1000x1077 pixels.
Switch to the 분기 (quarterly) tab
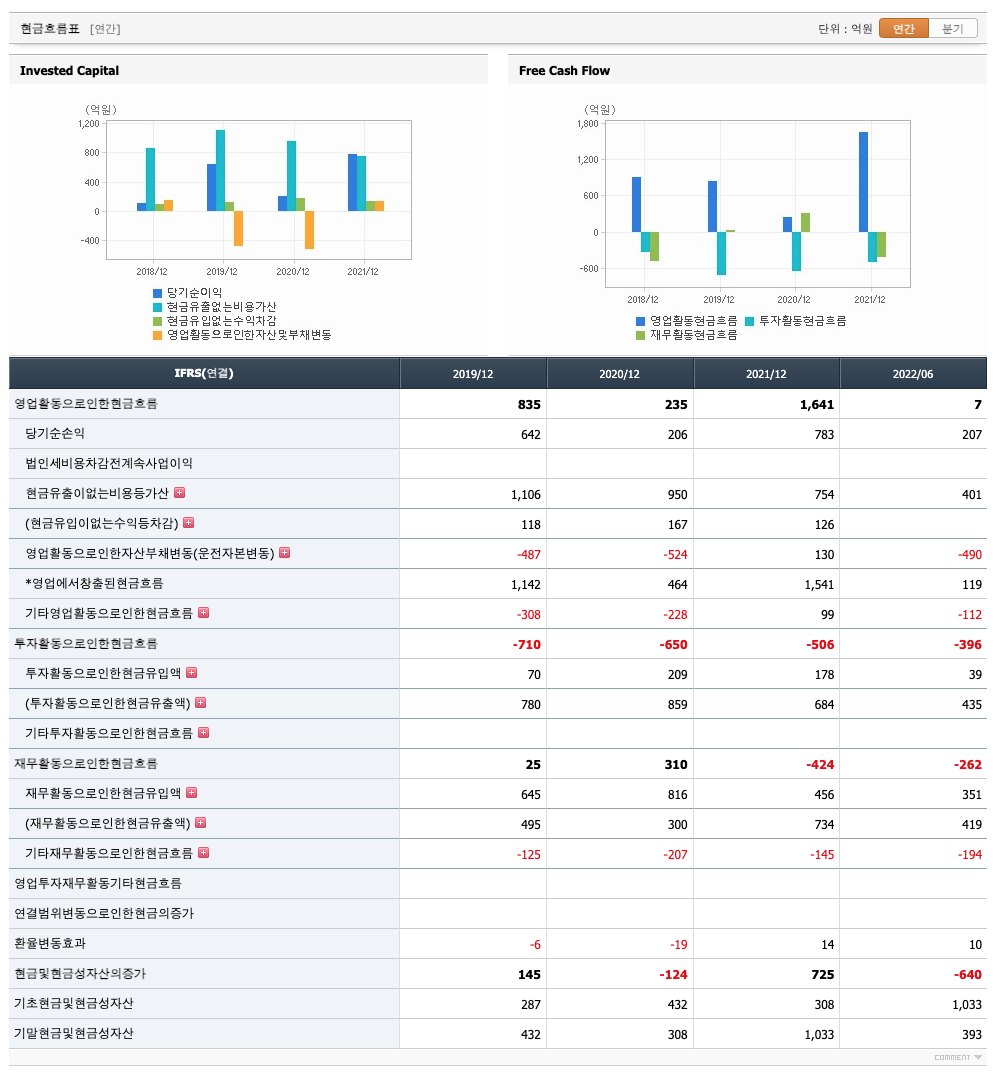[952, 28]
